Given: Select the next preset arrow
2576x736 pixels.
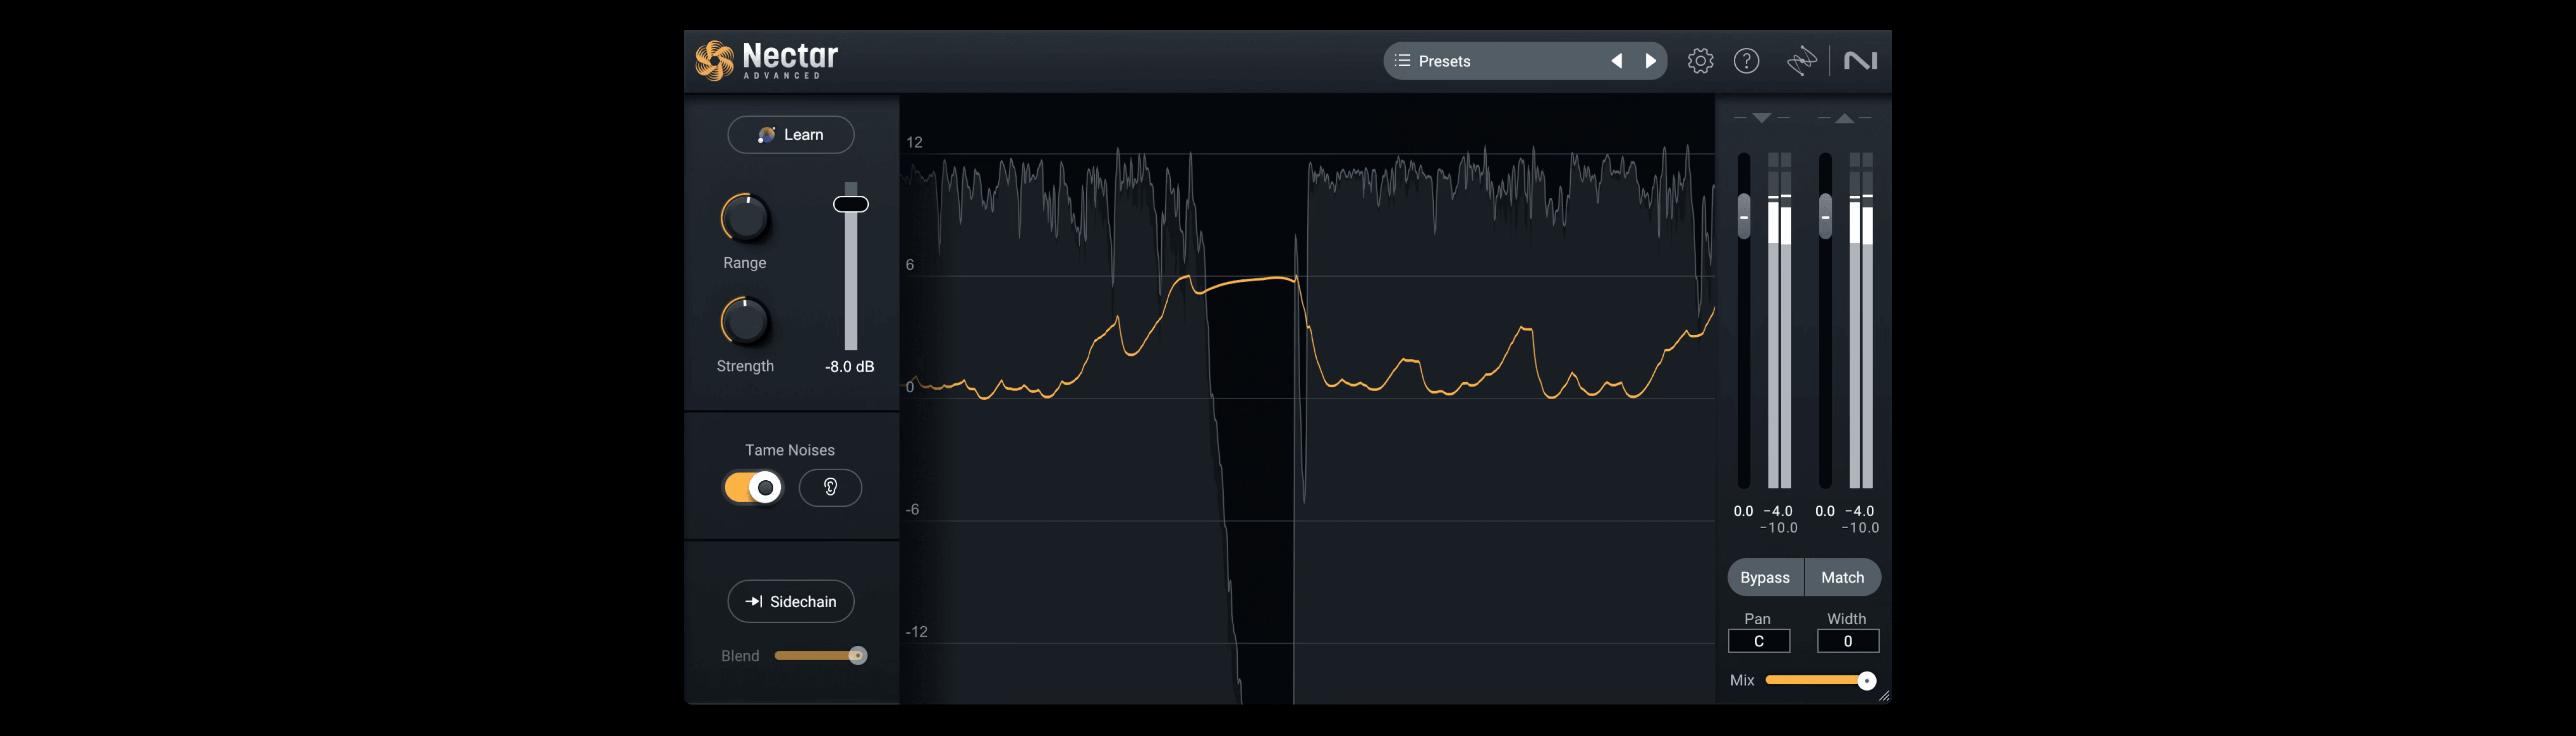Looking at the screenshot, I should pos(1650,60).
